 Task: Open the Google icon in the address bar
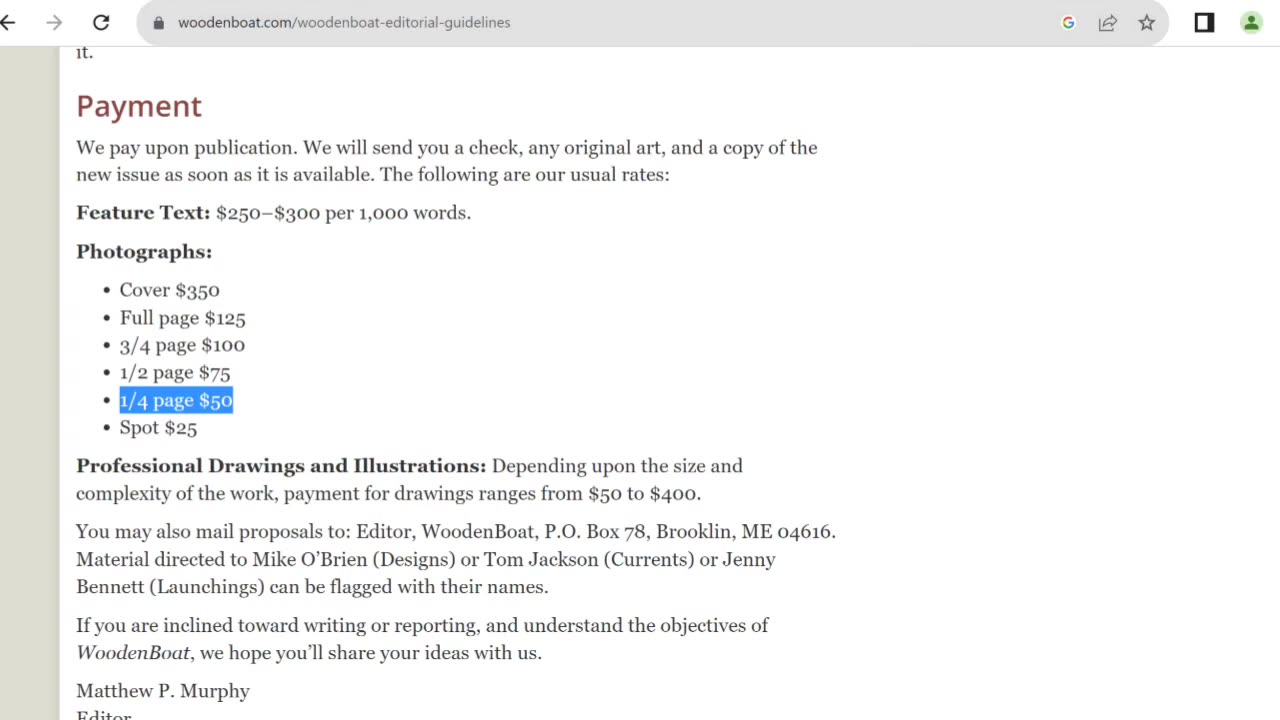[x=1068, y=22]
